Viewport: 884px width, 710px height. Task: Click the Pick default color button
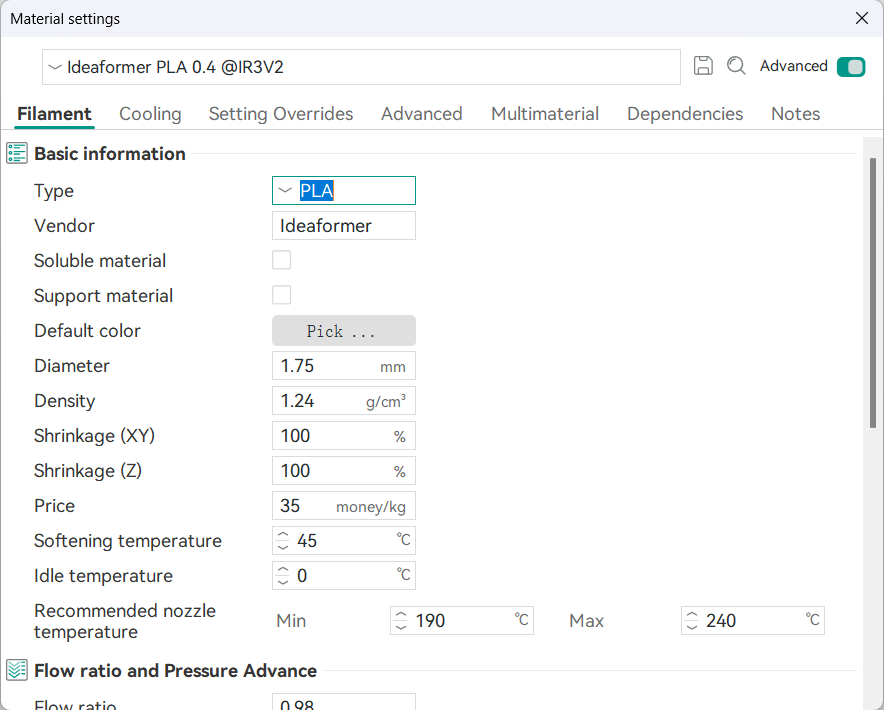[344, 330]
